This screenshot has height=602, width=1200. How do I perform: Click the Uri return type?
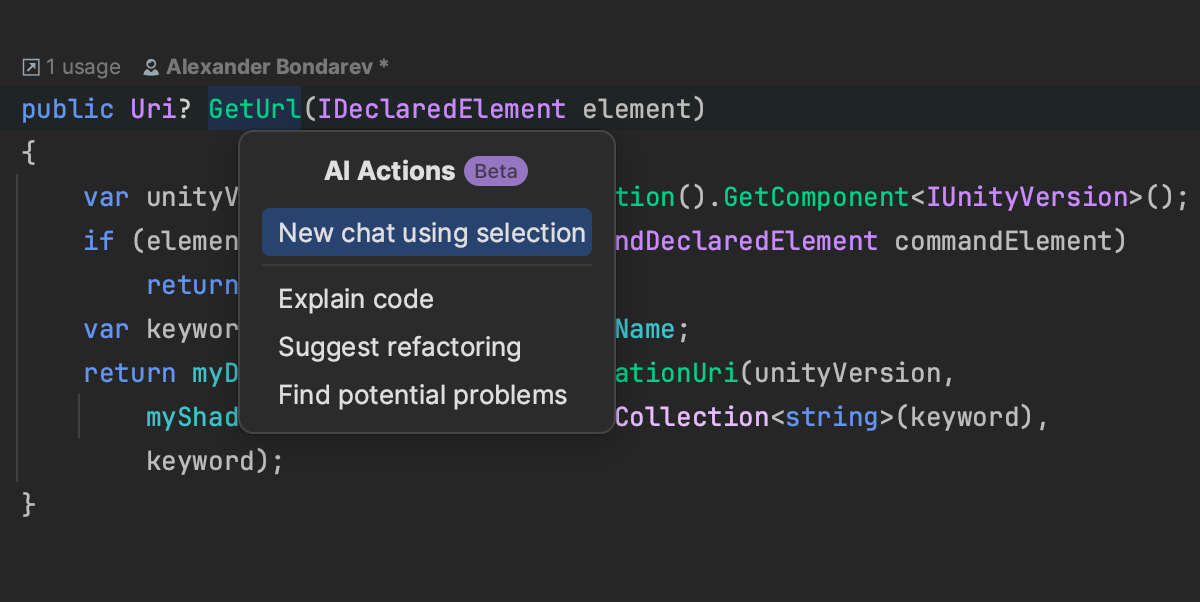click(x=154, y=109)
